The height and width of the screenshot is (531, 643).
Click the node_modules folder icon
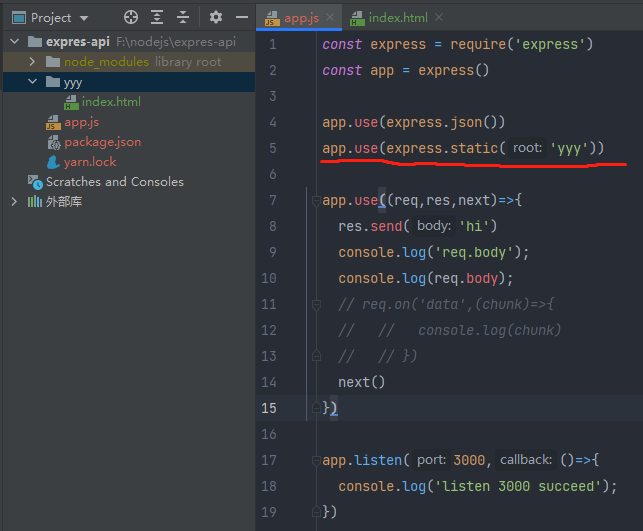(53, 62)
